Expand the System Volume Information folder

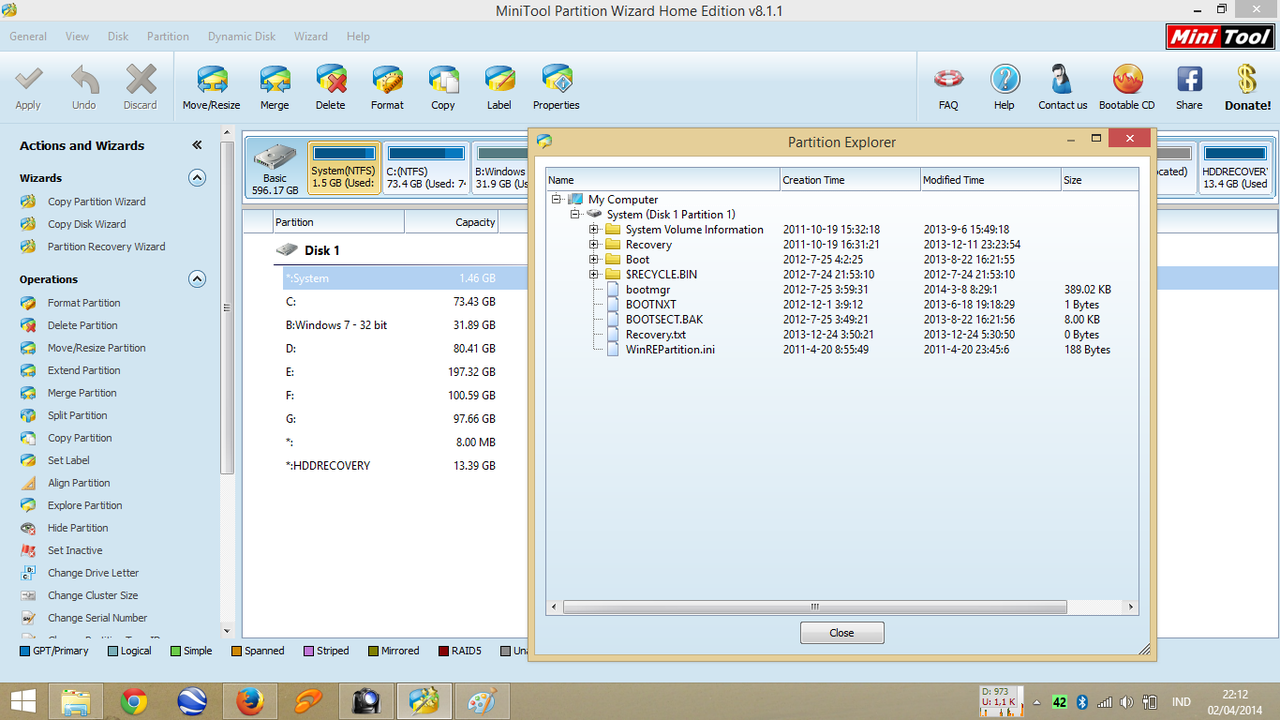coord(593,229)
